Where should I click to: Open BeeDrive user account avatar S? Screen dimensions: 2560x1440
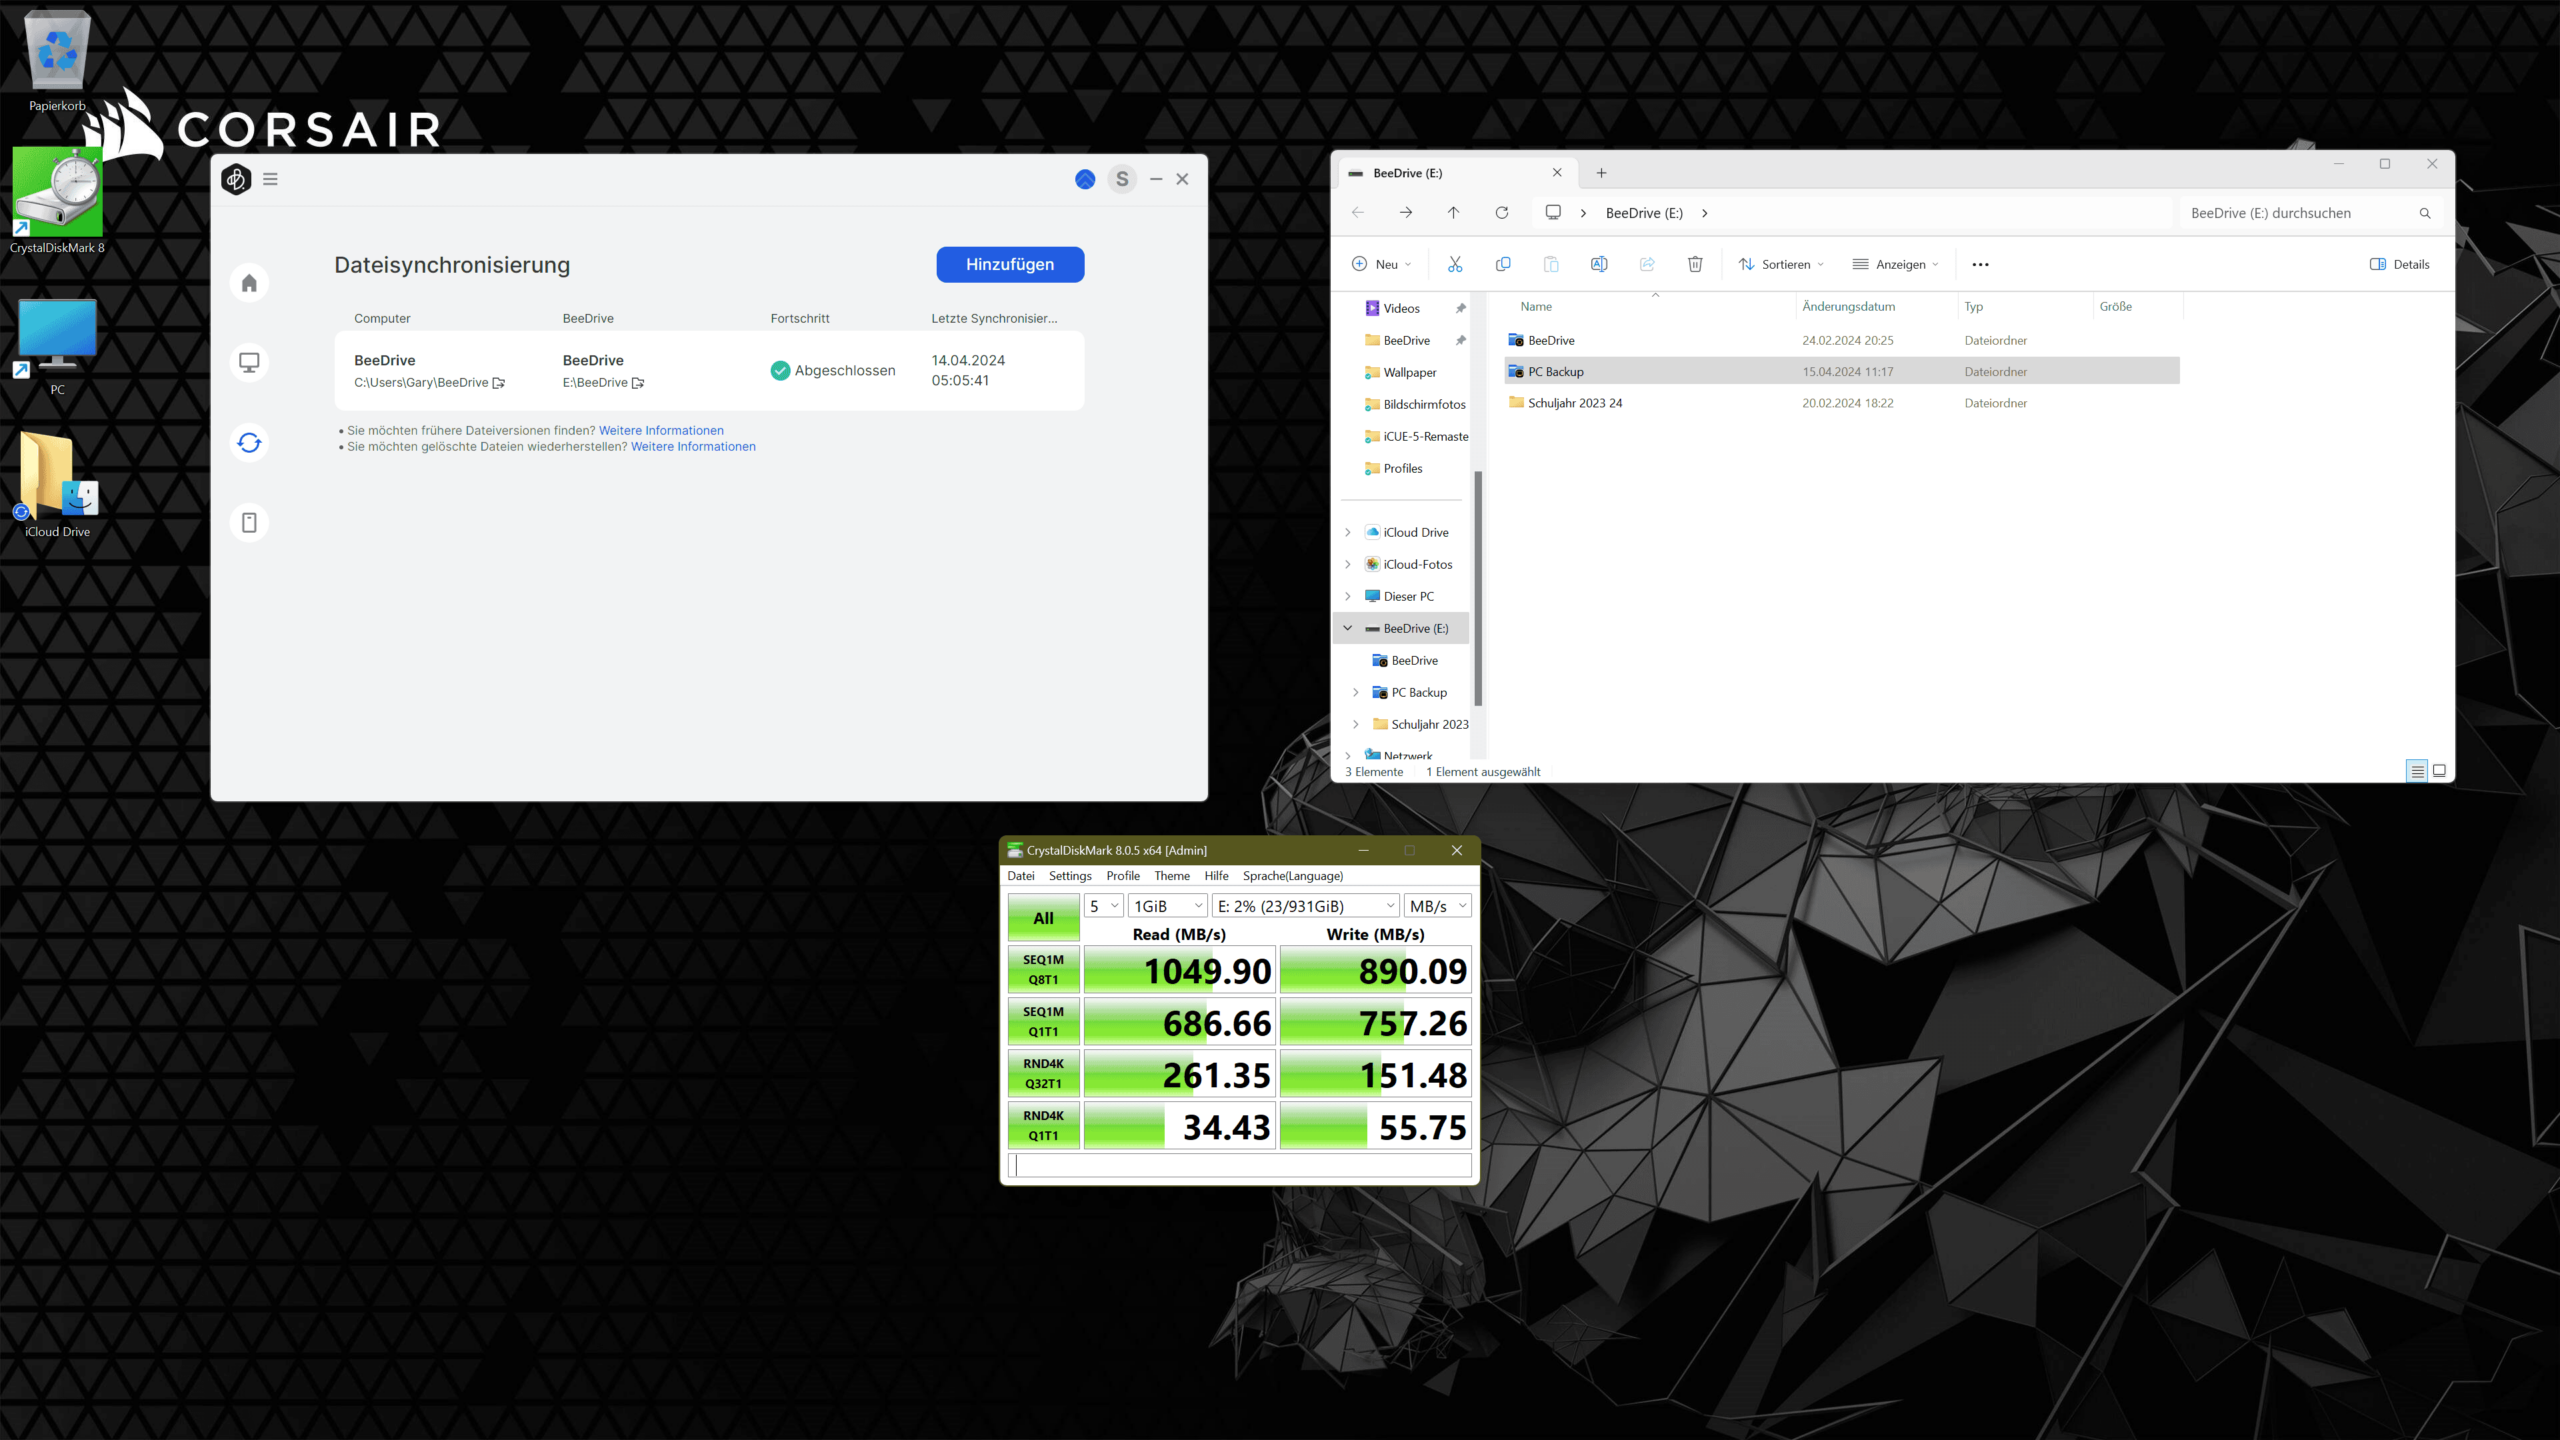pos(1122,179)
